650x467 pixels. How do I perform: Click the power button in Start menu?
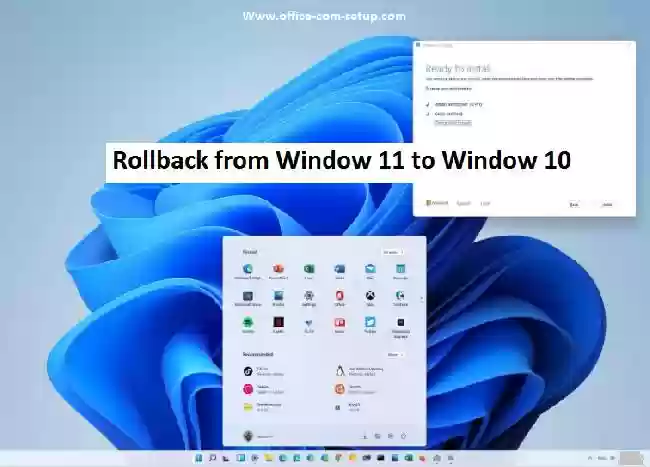(x=403, y=436)
